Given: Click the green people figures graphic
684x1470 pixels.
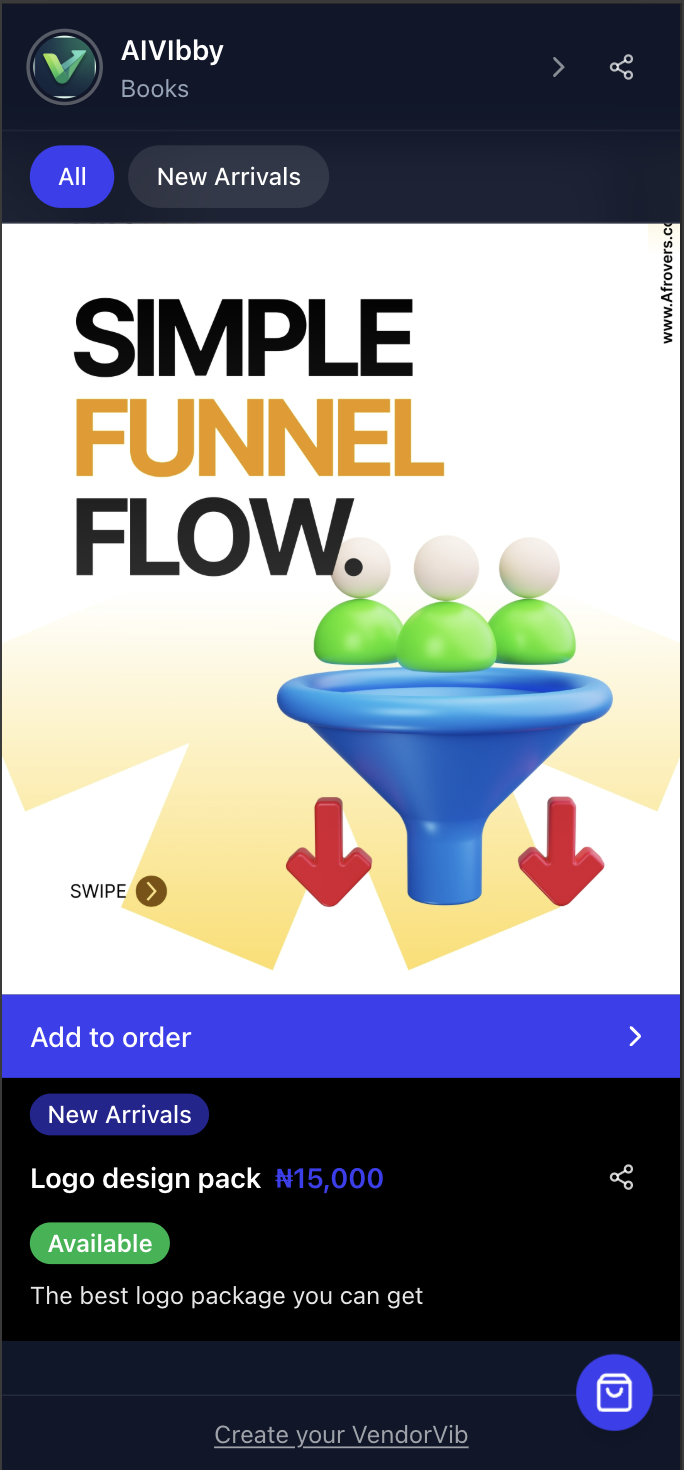Looking at the screenshot, I should pyautogui.click(x=445, y=604).
